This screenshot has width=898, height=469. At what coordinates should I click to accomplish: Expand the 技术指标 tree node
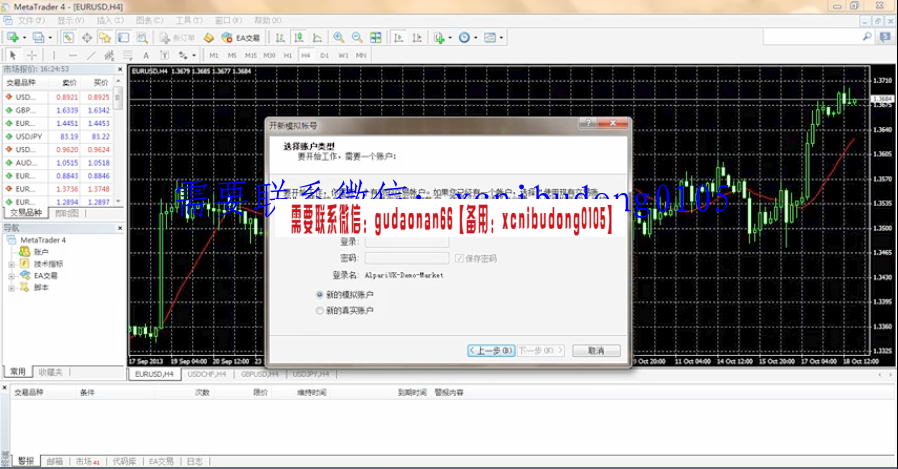point(11,265)
